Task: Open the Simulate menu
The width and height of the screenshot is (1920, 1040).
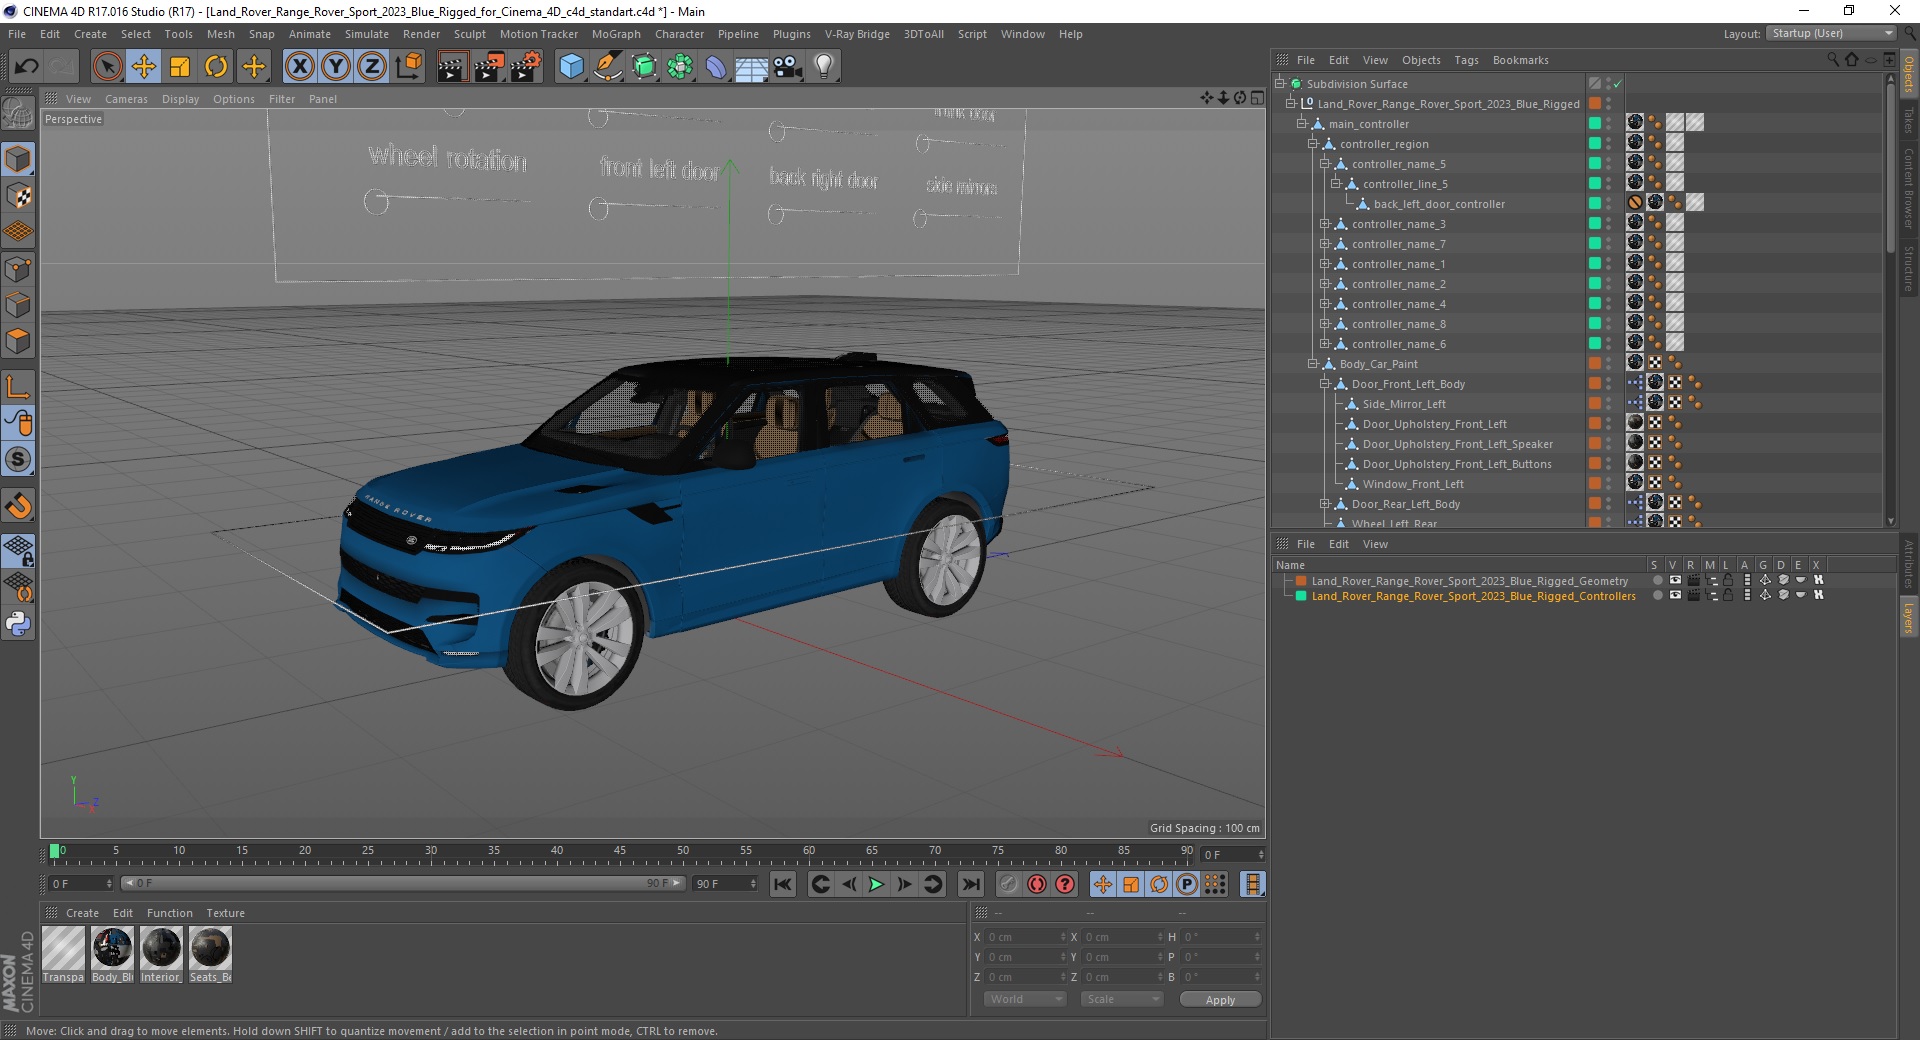Action: coord(367,34)
